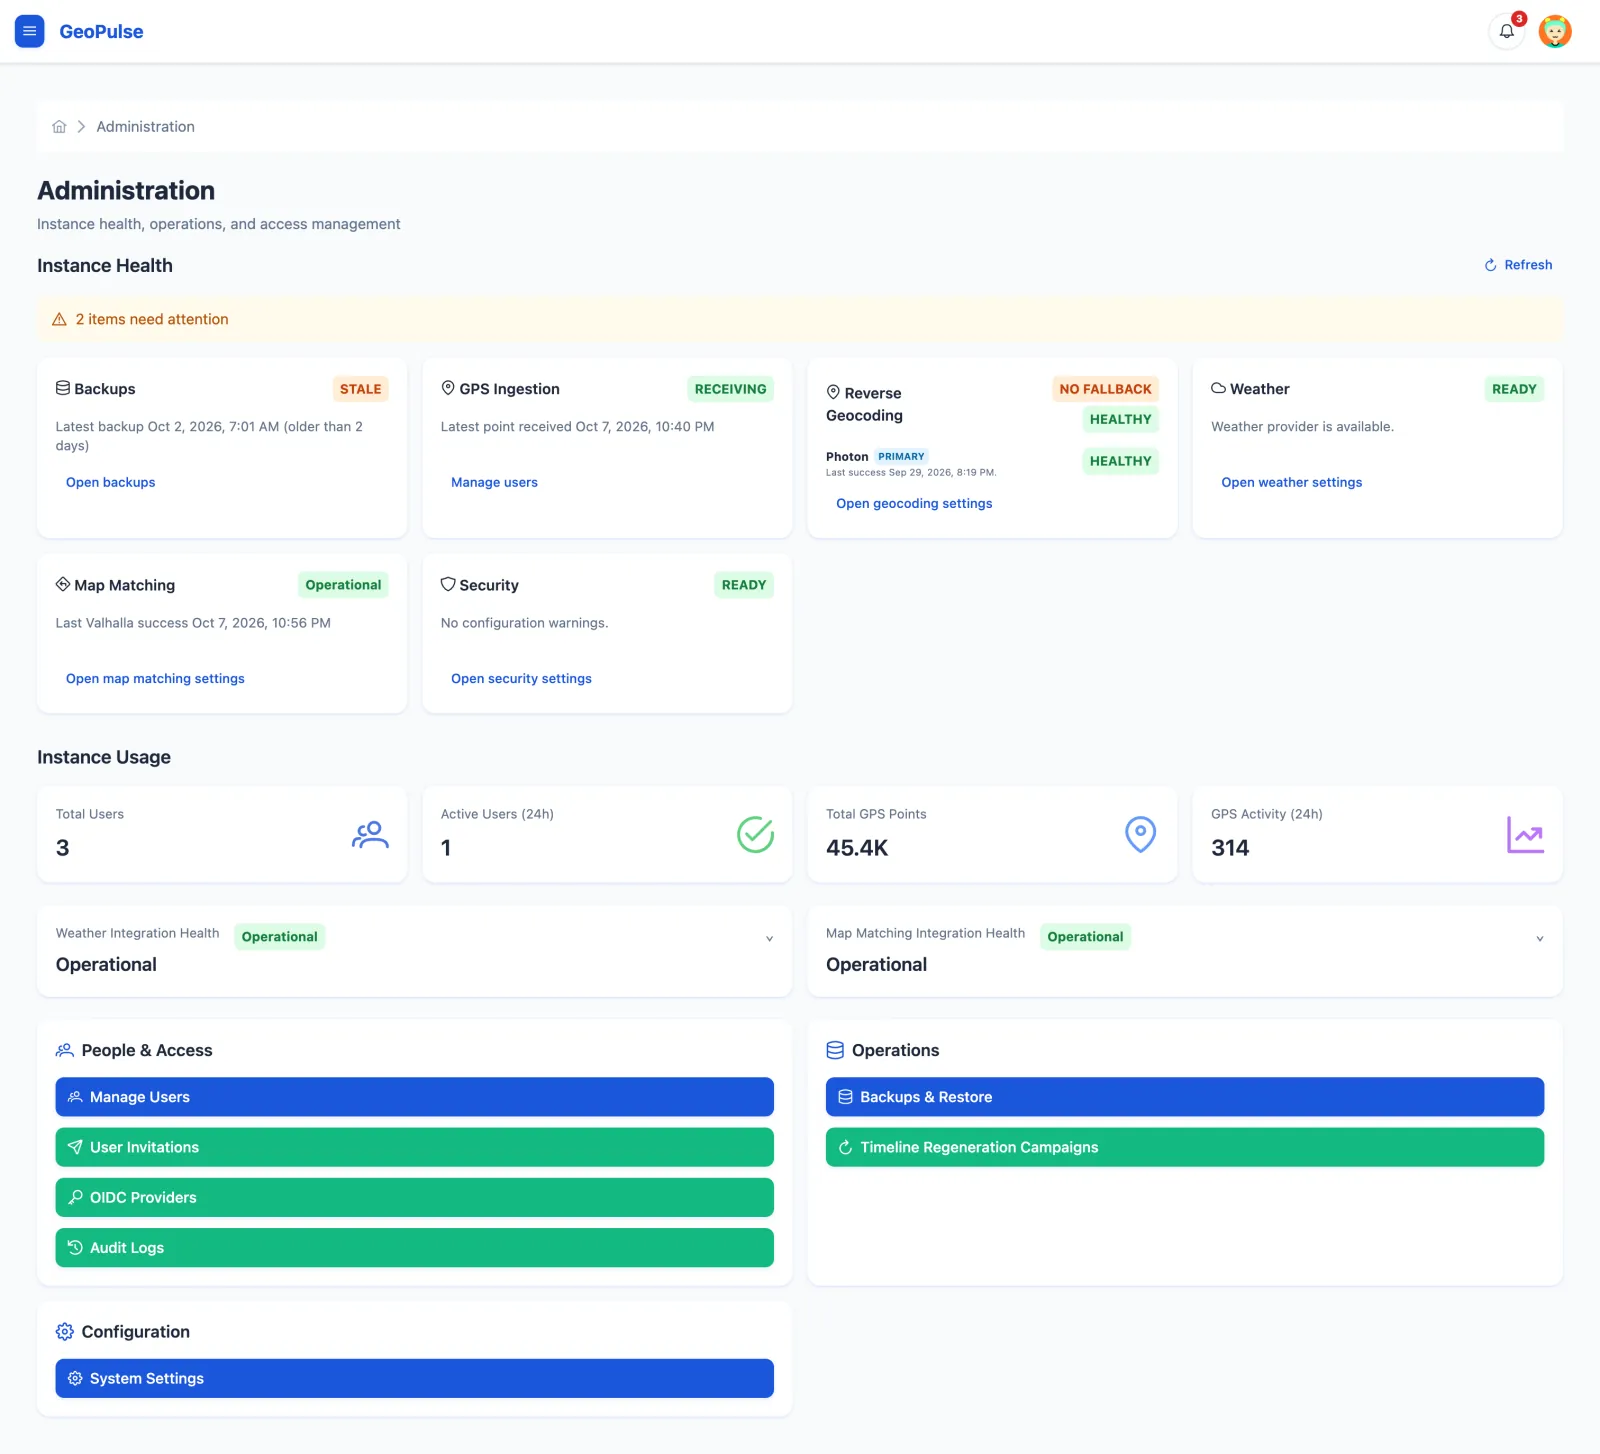Screen dimensions: 1600x1454
Task: Click the Operations database icon
Action: click(835, 1050)
